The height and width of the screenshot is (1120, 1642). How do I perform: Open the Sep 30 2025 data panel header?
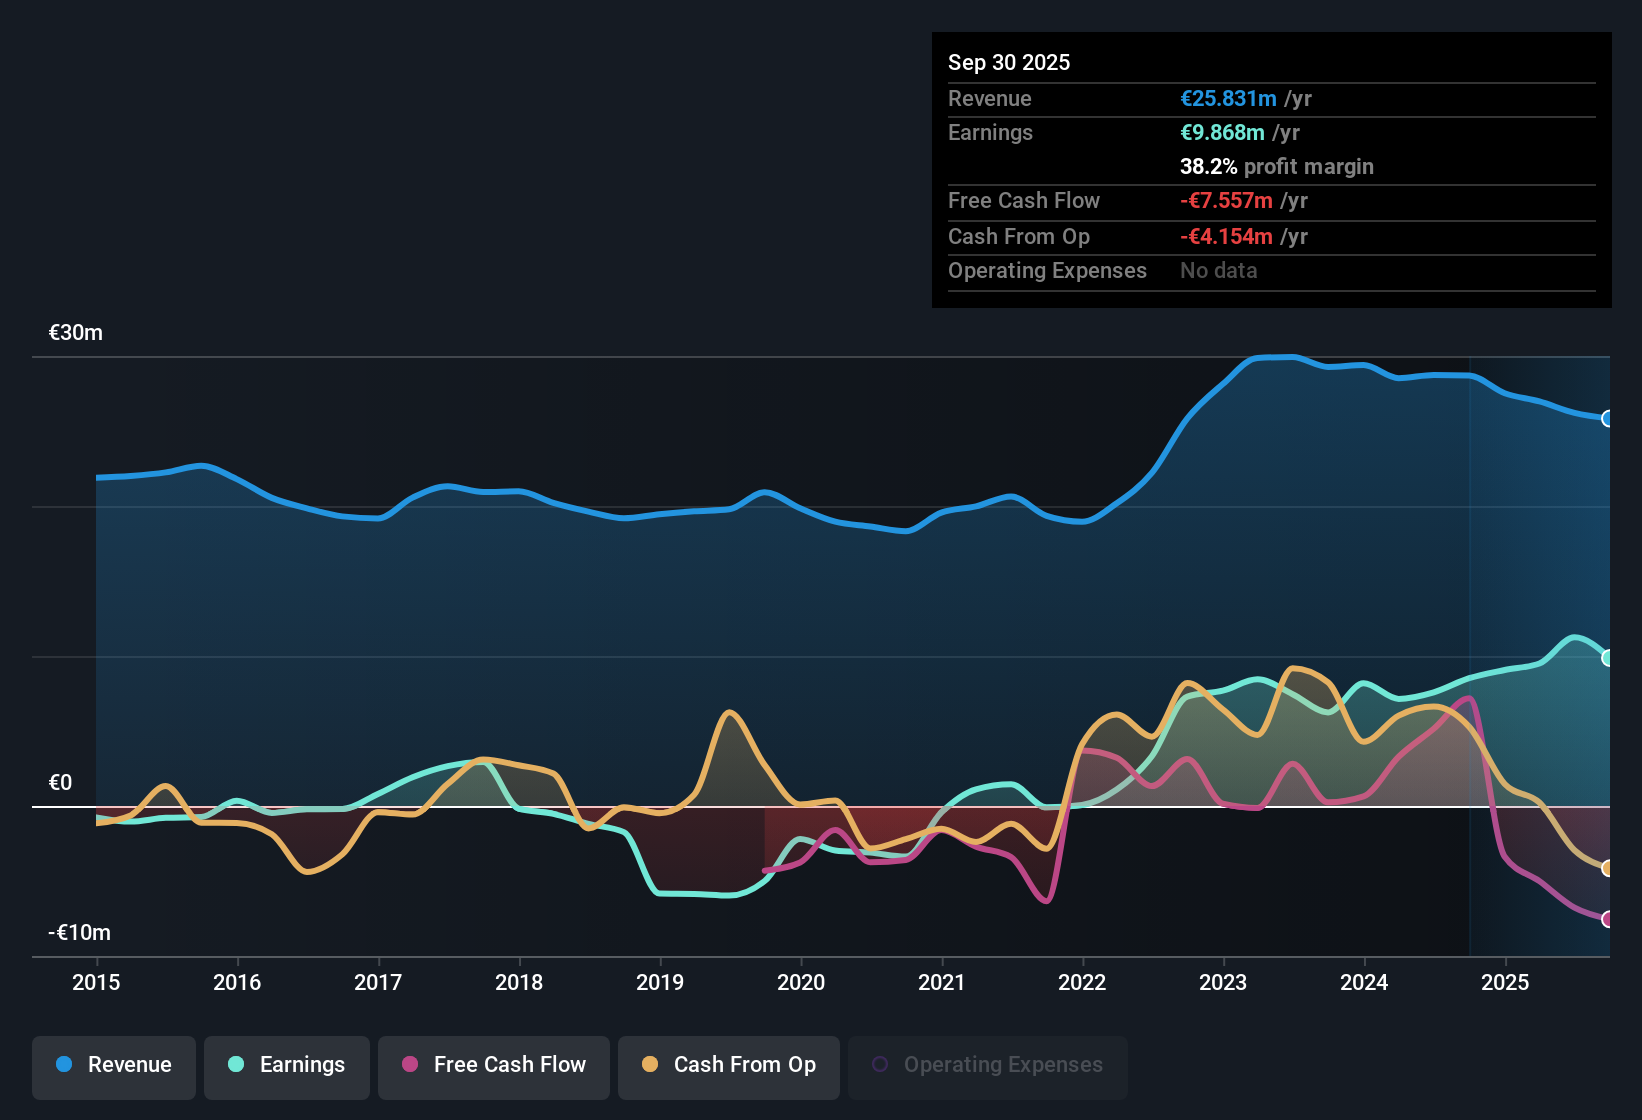tap(1009, 62)
